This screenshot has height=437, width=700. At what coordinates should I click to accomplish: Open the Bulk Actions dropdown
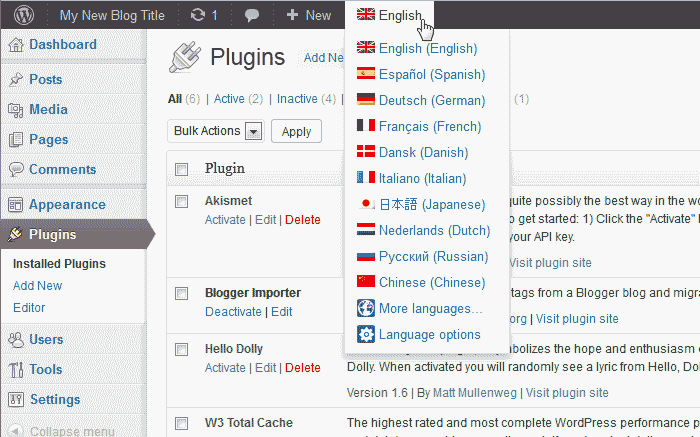[217, 131]
